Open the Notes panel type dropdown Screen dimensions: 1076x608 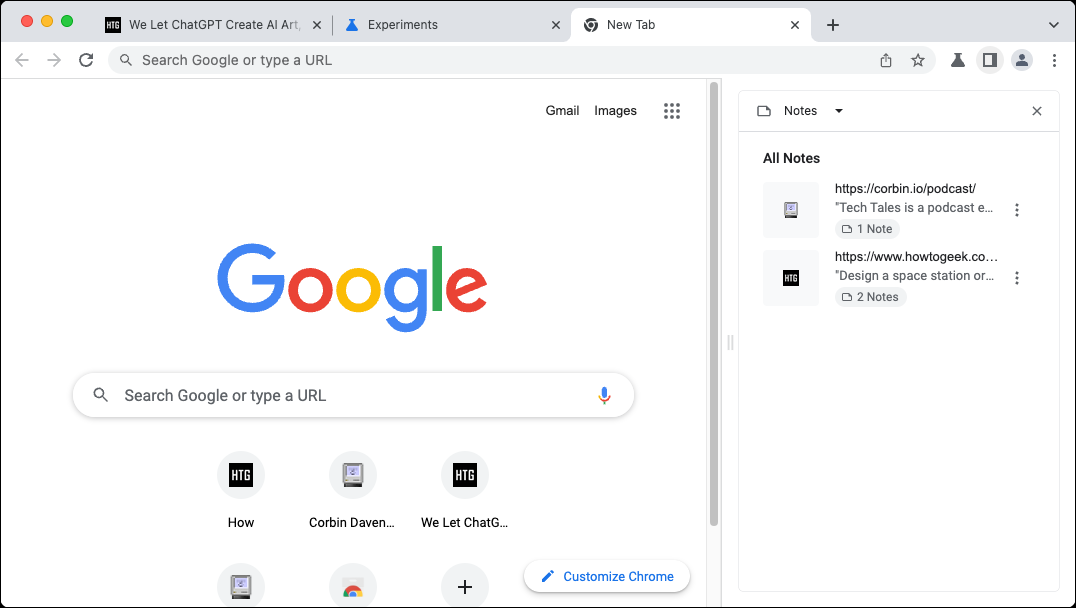(838, 110)
